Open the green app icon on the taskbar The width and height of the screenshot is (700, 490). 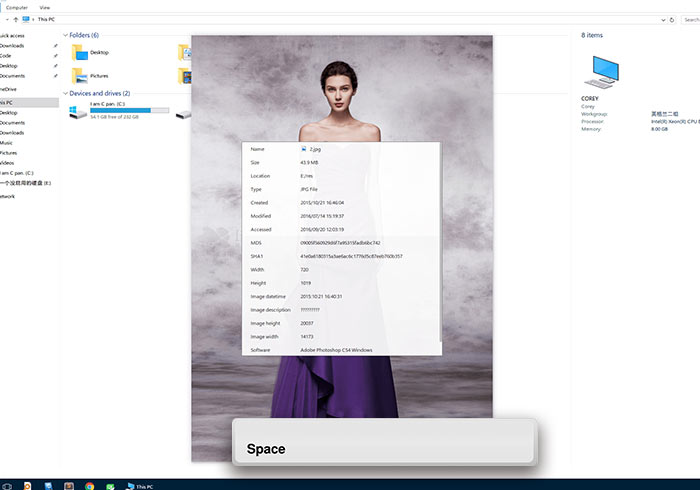click(110, 486)
